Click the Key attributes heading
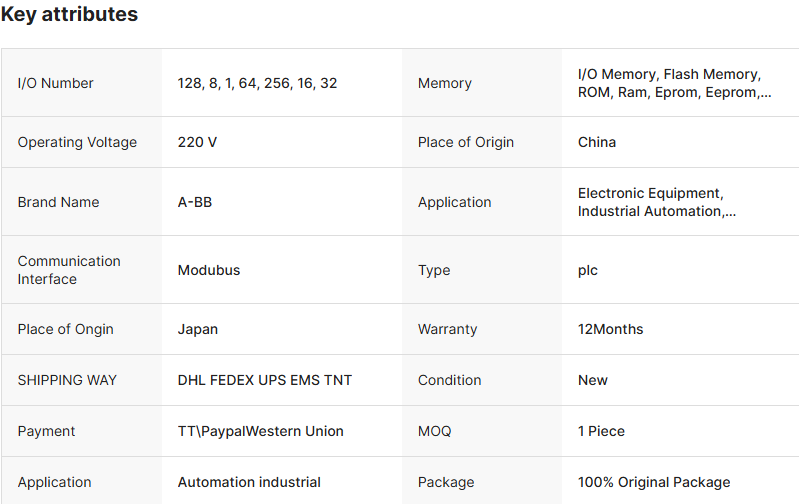The width and height of the screenshot is (799, 504). tap(69, 15)
